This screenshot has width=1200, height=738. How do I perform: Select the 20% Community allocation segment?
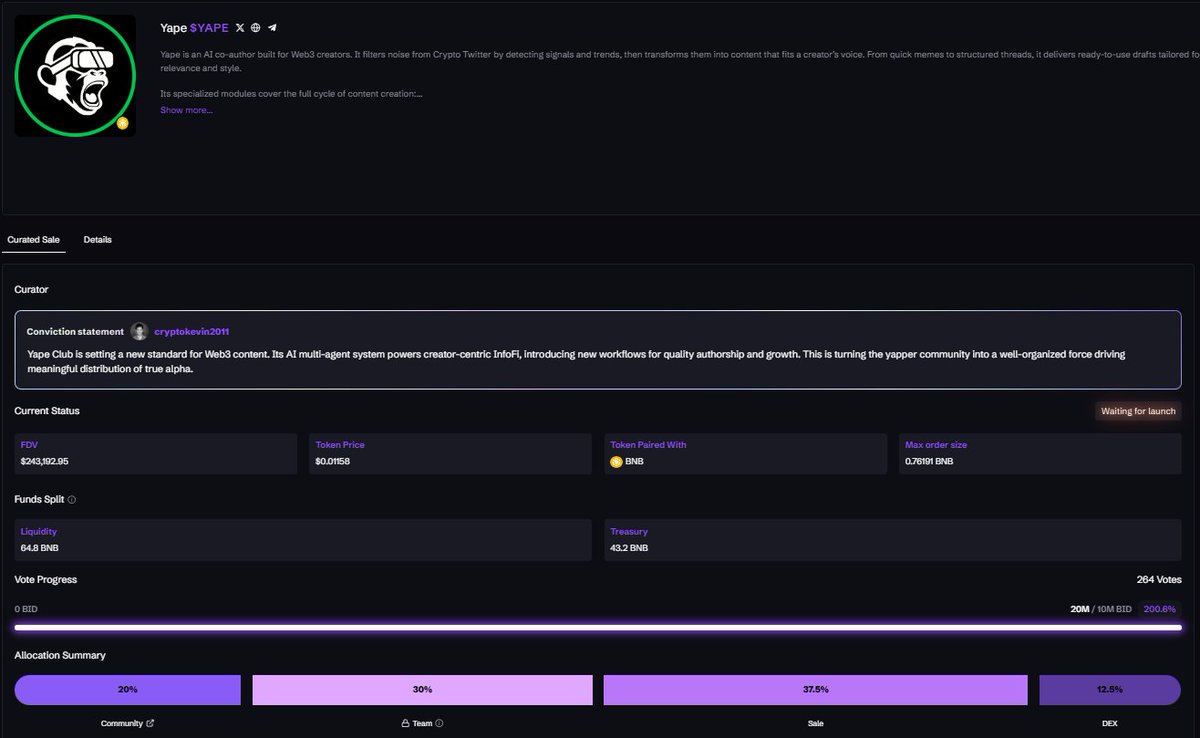click(128, 690)
